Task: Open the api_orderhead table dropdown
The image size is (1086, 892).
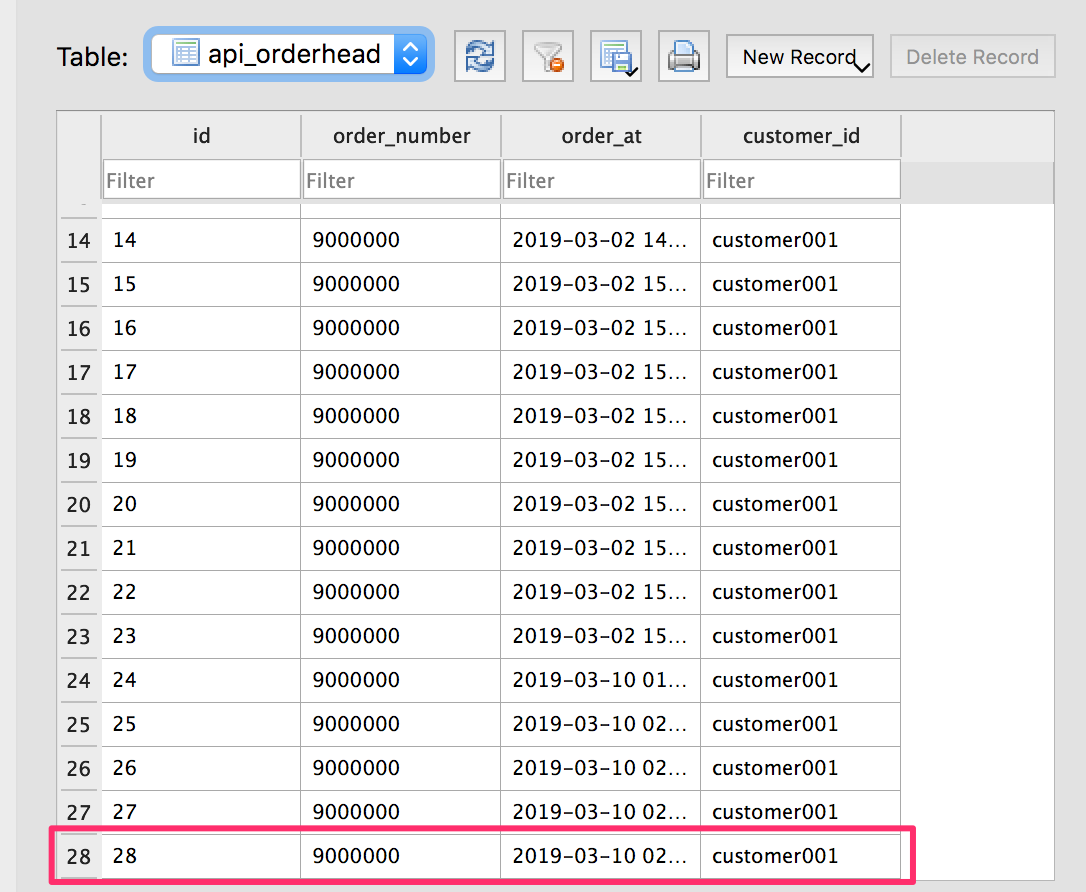Action: [x=289, y=54]
